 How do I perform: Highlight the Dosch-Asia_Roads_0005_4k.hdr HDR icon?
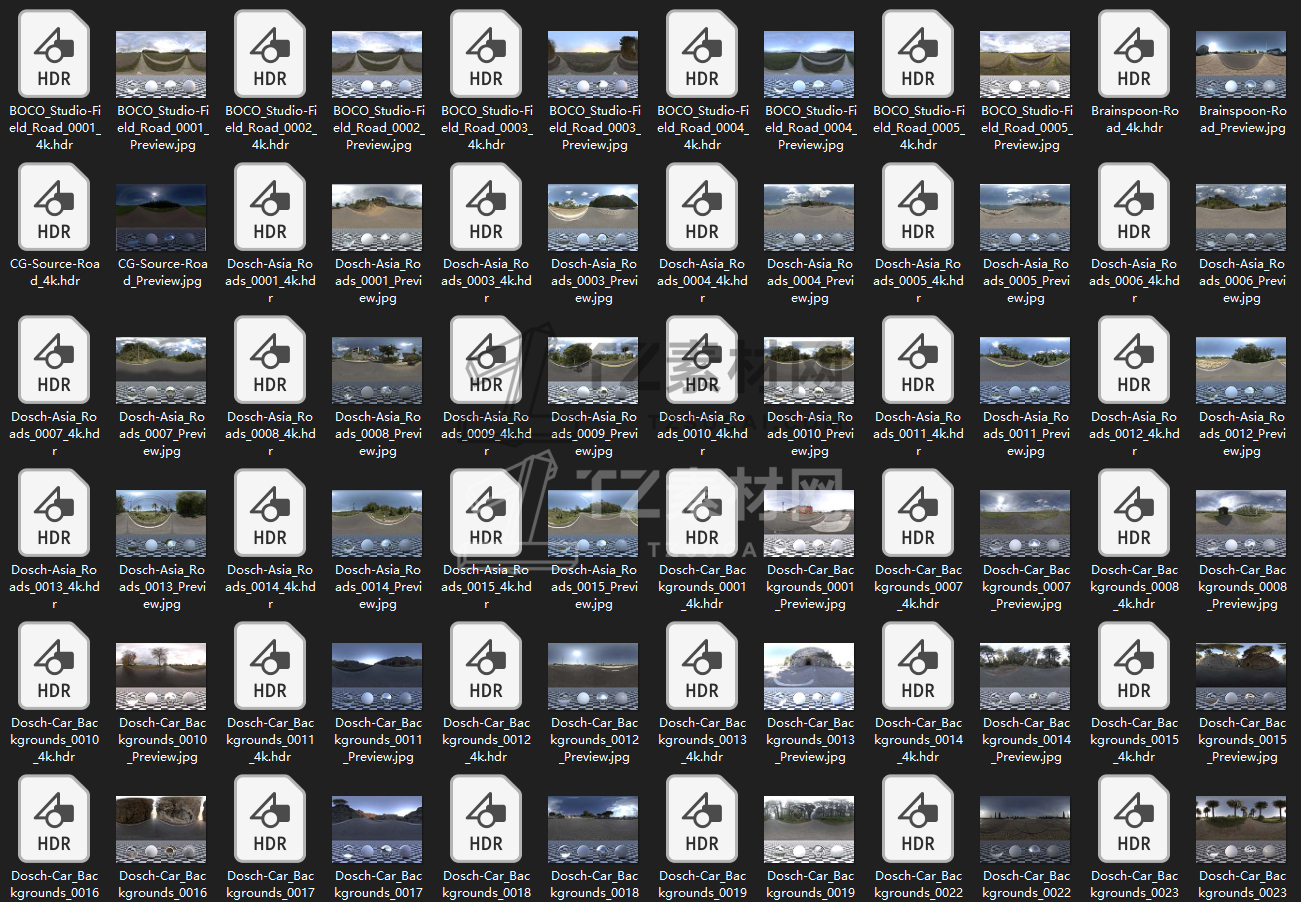(x=918, y=208)
